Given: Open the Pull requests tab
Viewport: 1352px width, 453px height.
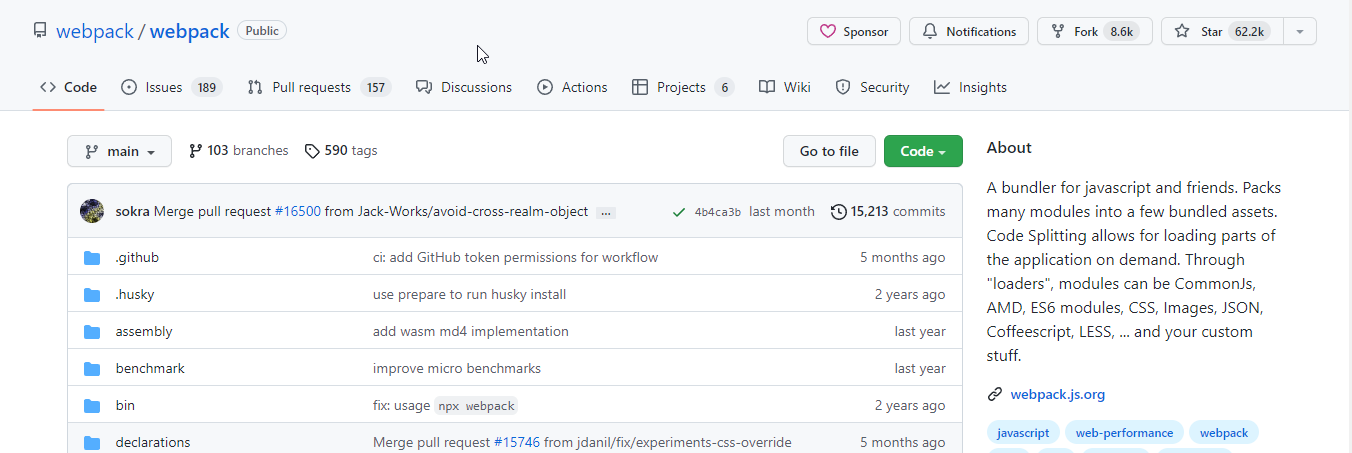Looking at the screenshot, I should 319,87.
